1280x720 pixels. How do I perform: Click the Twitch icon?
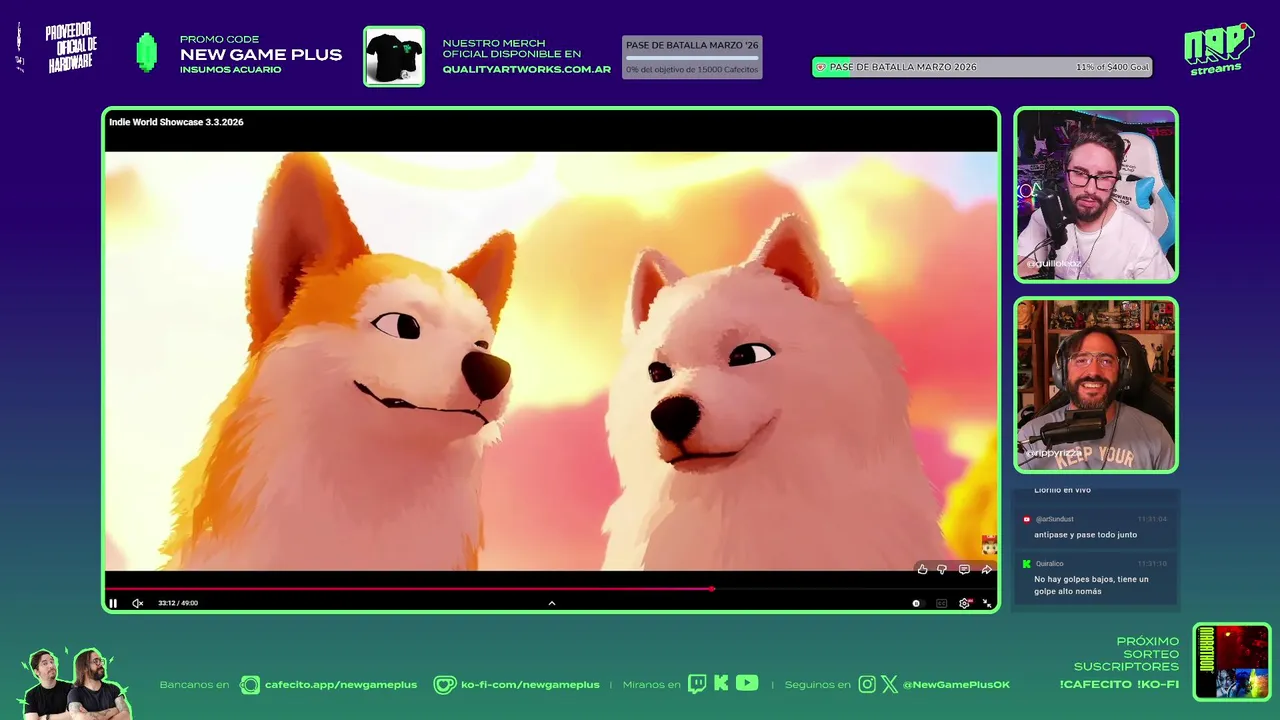click(x=697, y=684)
